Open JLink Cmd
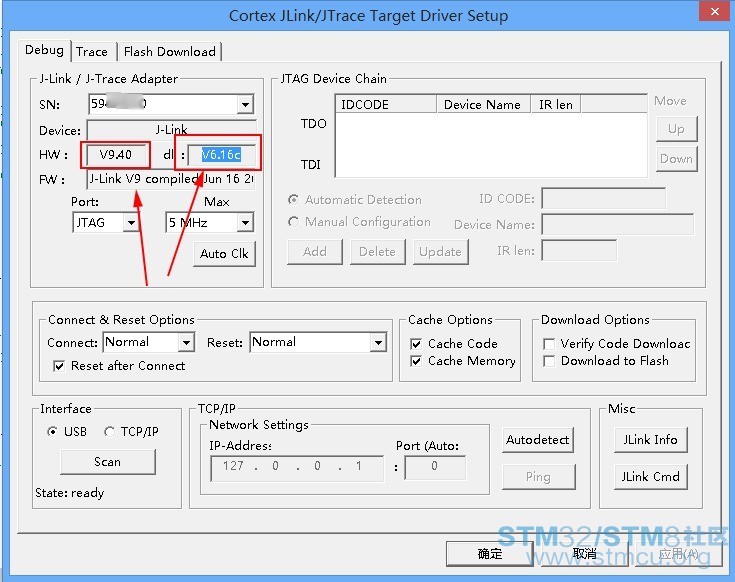 [651, 477]
